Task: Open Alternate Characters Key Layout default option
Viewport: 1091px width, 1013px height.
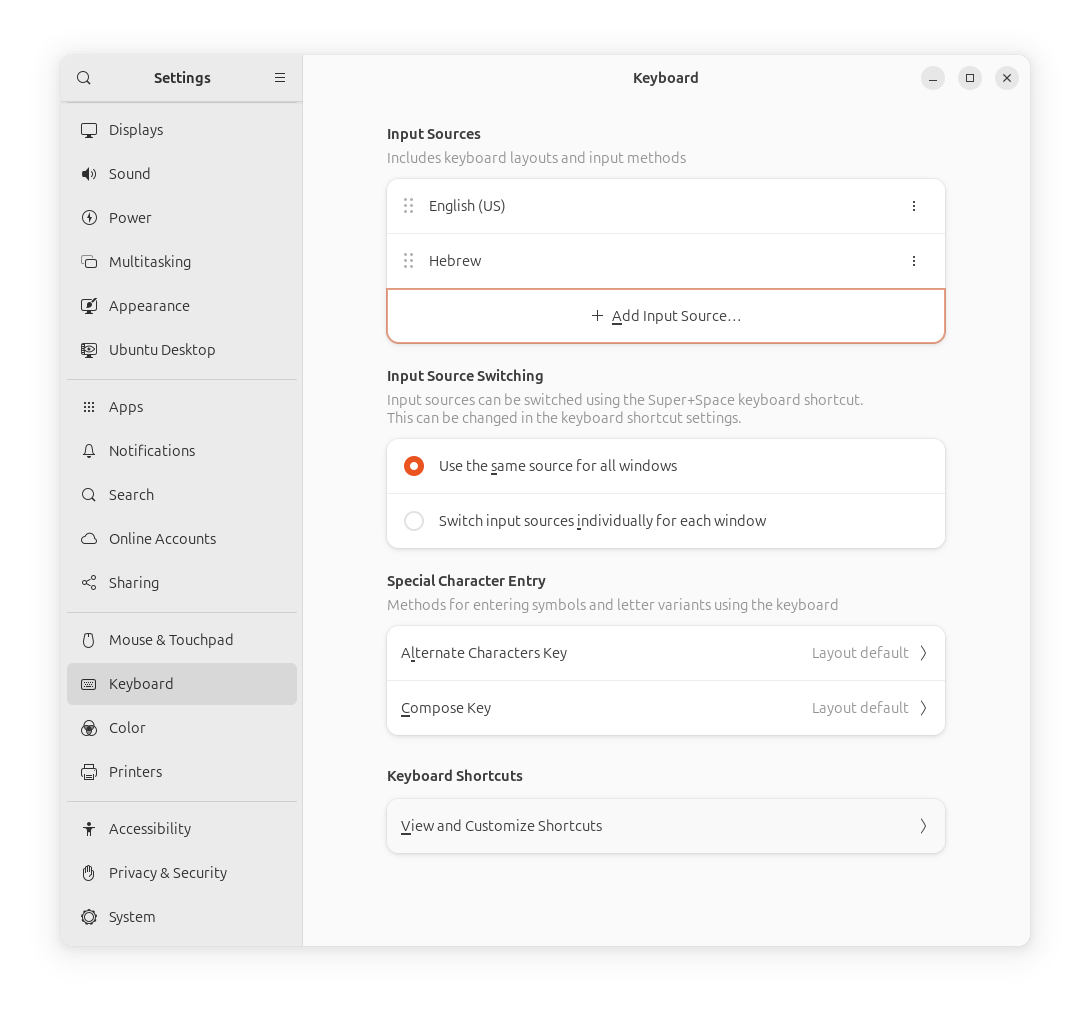Action: (x=869, y=653)
